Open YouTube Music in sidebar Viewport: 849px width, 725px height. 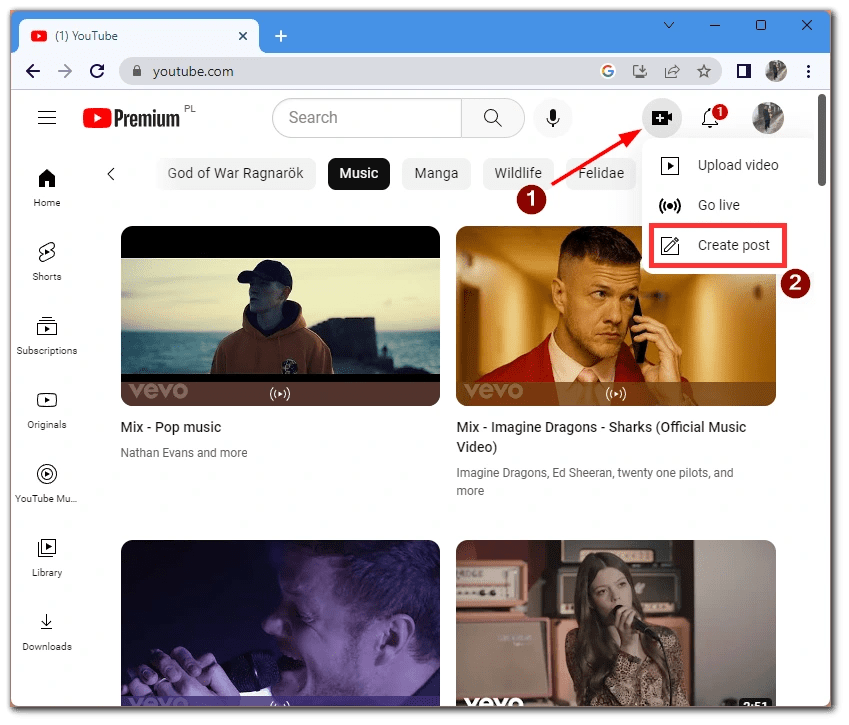click(x=47, y=484)
